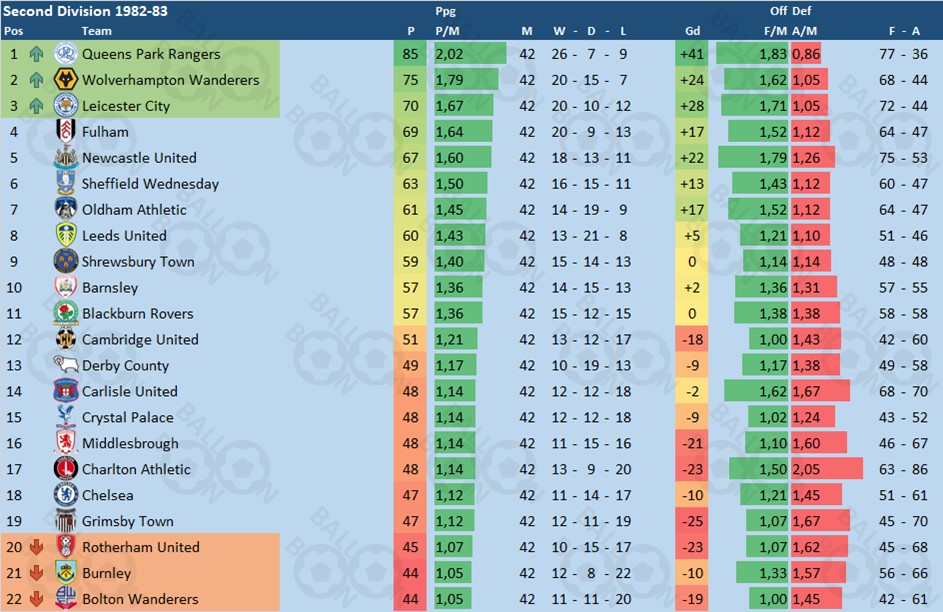Click the Blackburn Rovers rose badge
The height and width of the screenshot is (612, 943).
coord(66,313)
